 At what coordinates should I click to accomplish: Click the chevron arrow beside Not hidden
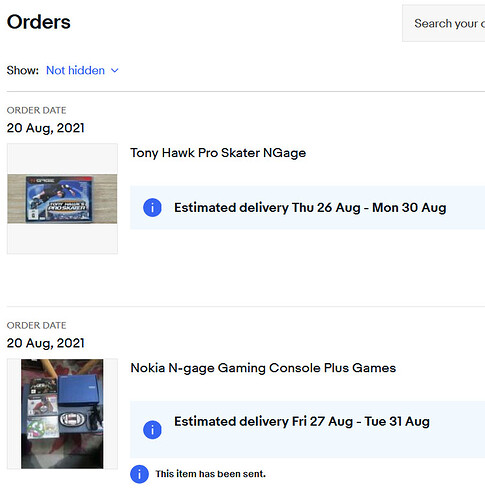pyautogui.click(x=115, y=70)
